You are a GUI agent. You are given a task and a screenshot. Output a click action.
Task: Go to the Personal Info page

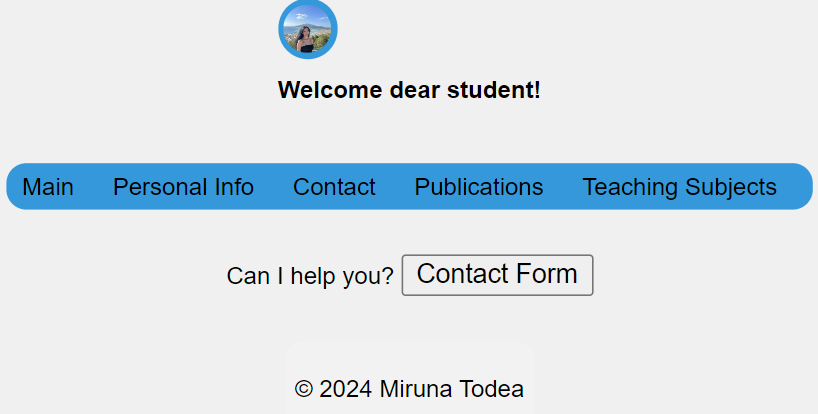coord(184,187)
